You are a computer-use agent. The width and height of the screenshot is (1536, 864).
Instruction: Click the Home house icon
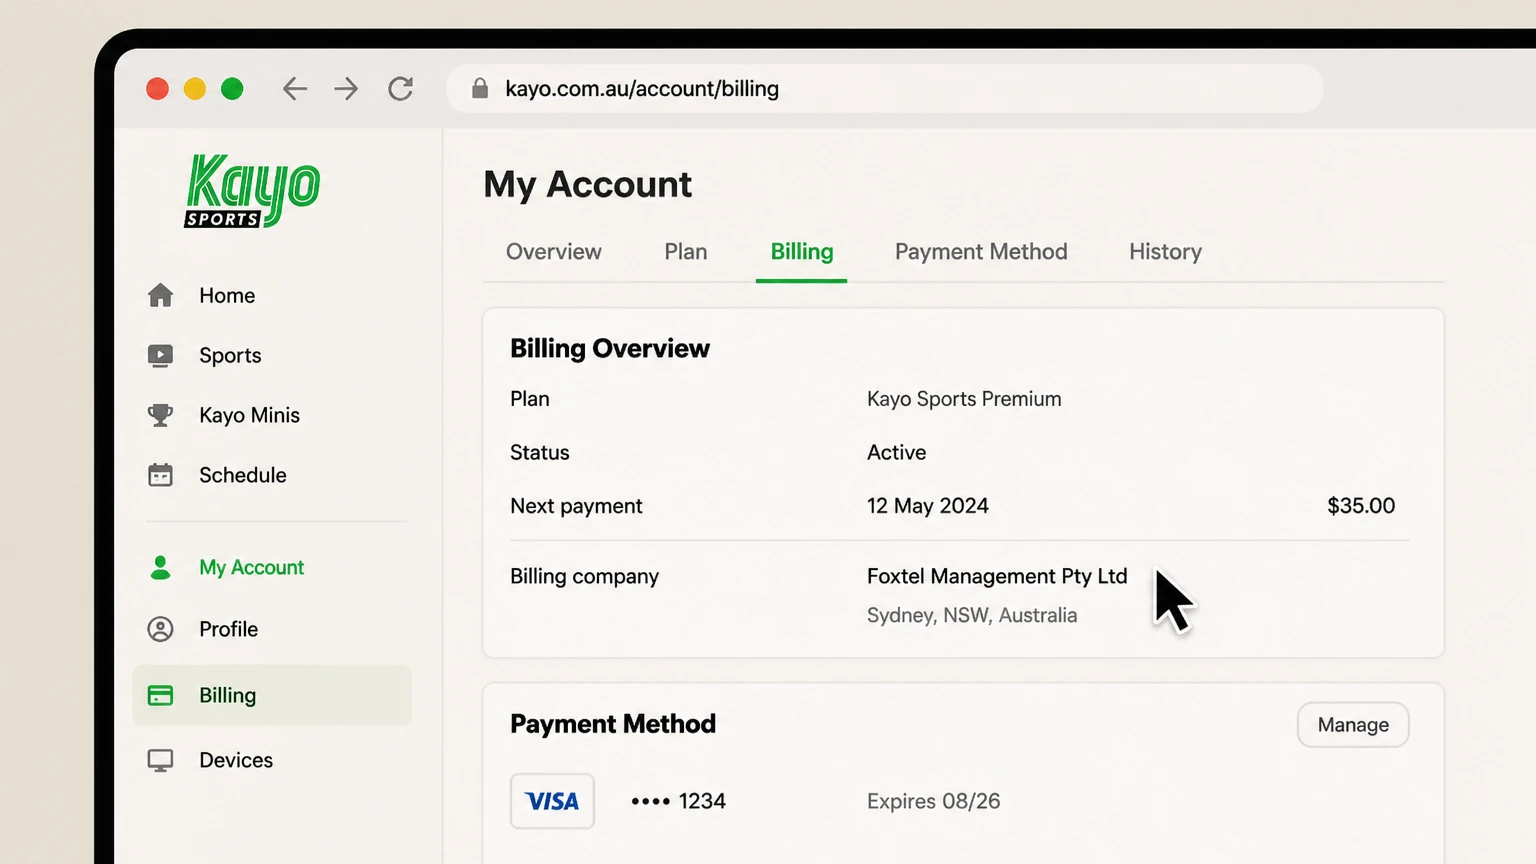160,295
